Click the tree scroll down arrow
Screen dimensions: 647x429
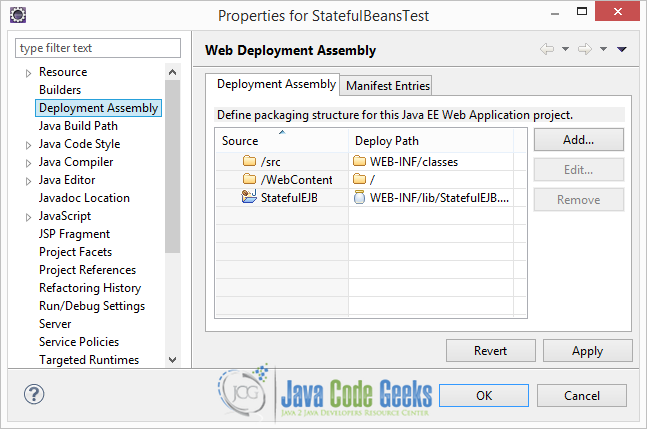[172, 360]
